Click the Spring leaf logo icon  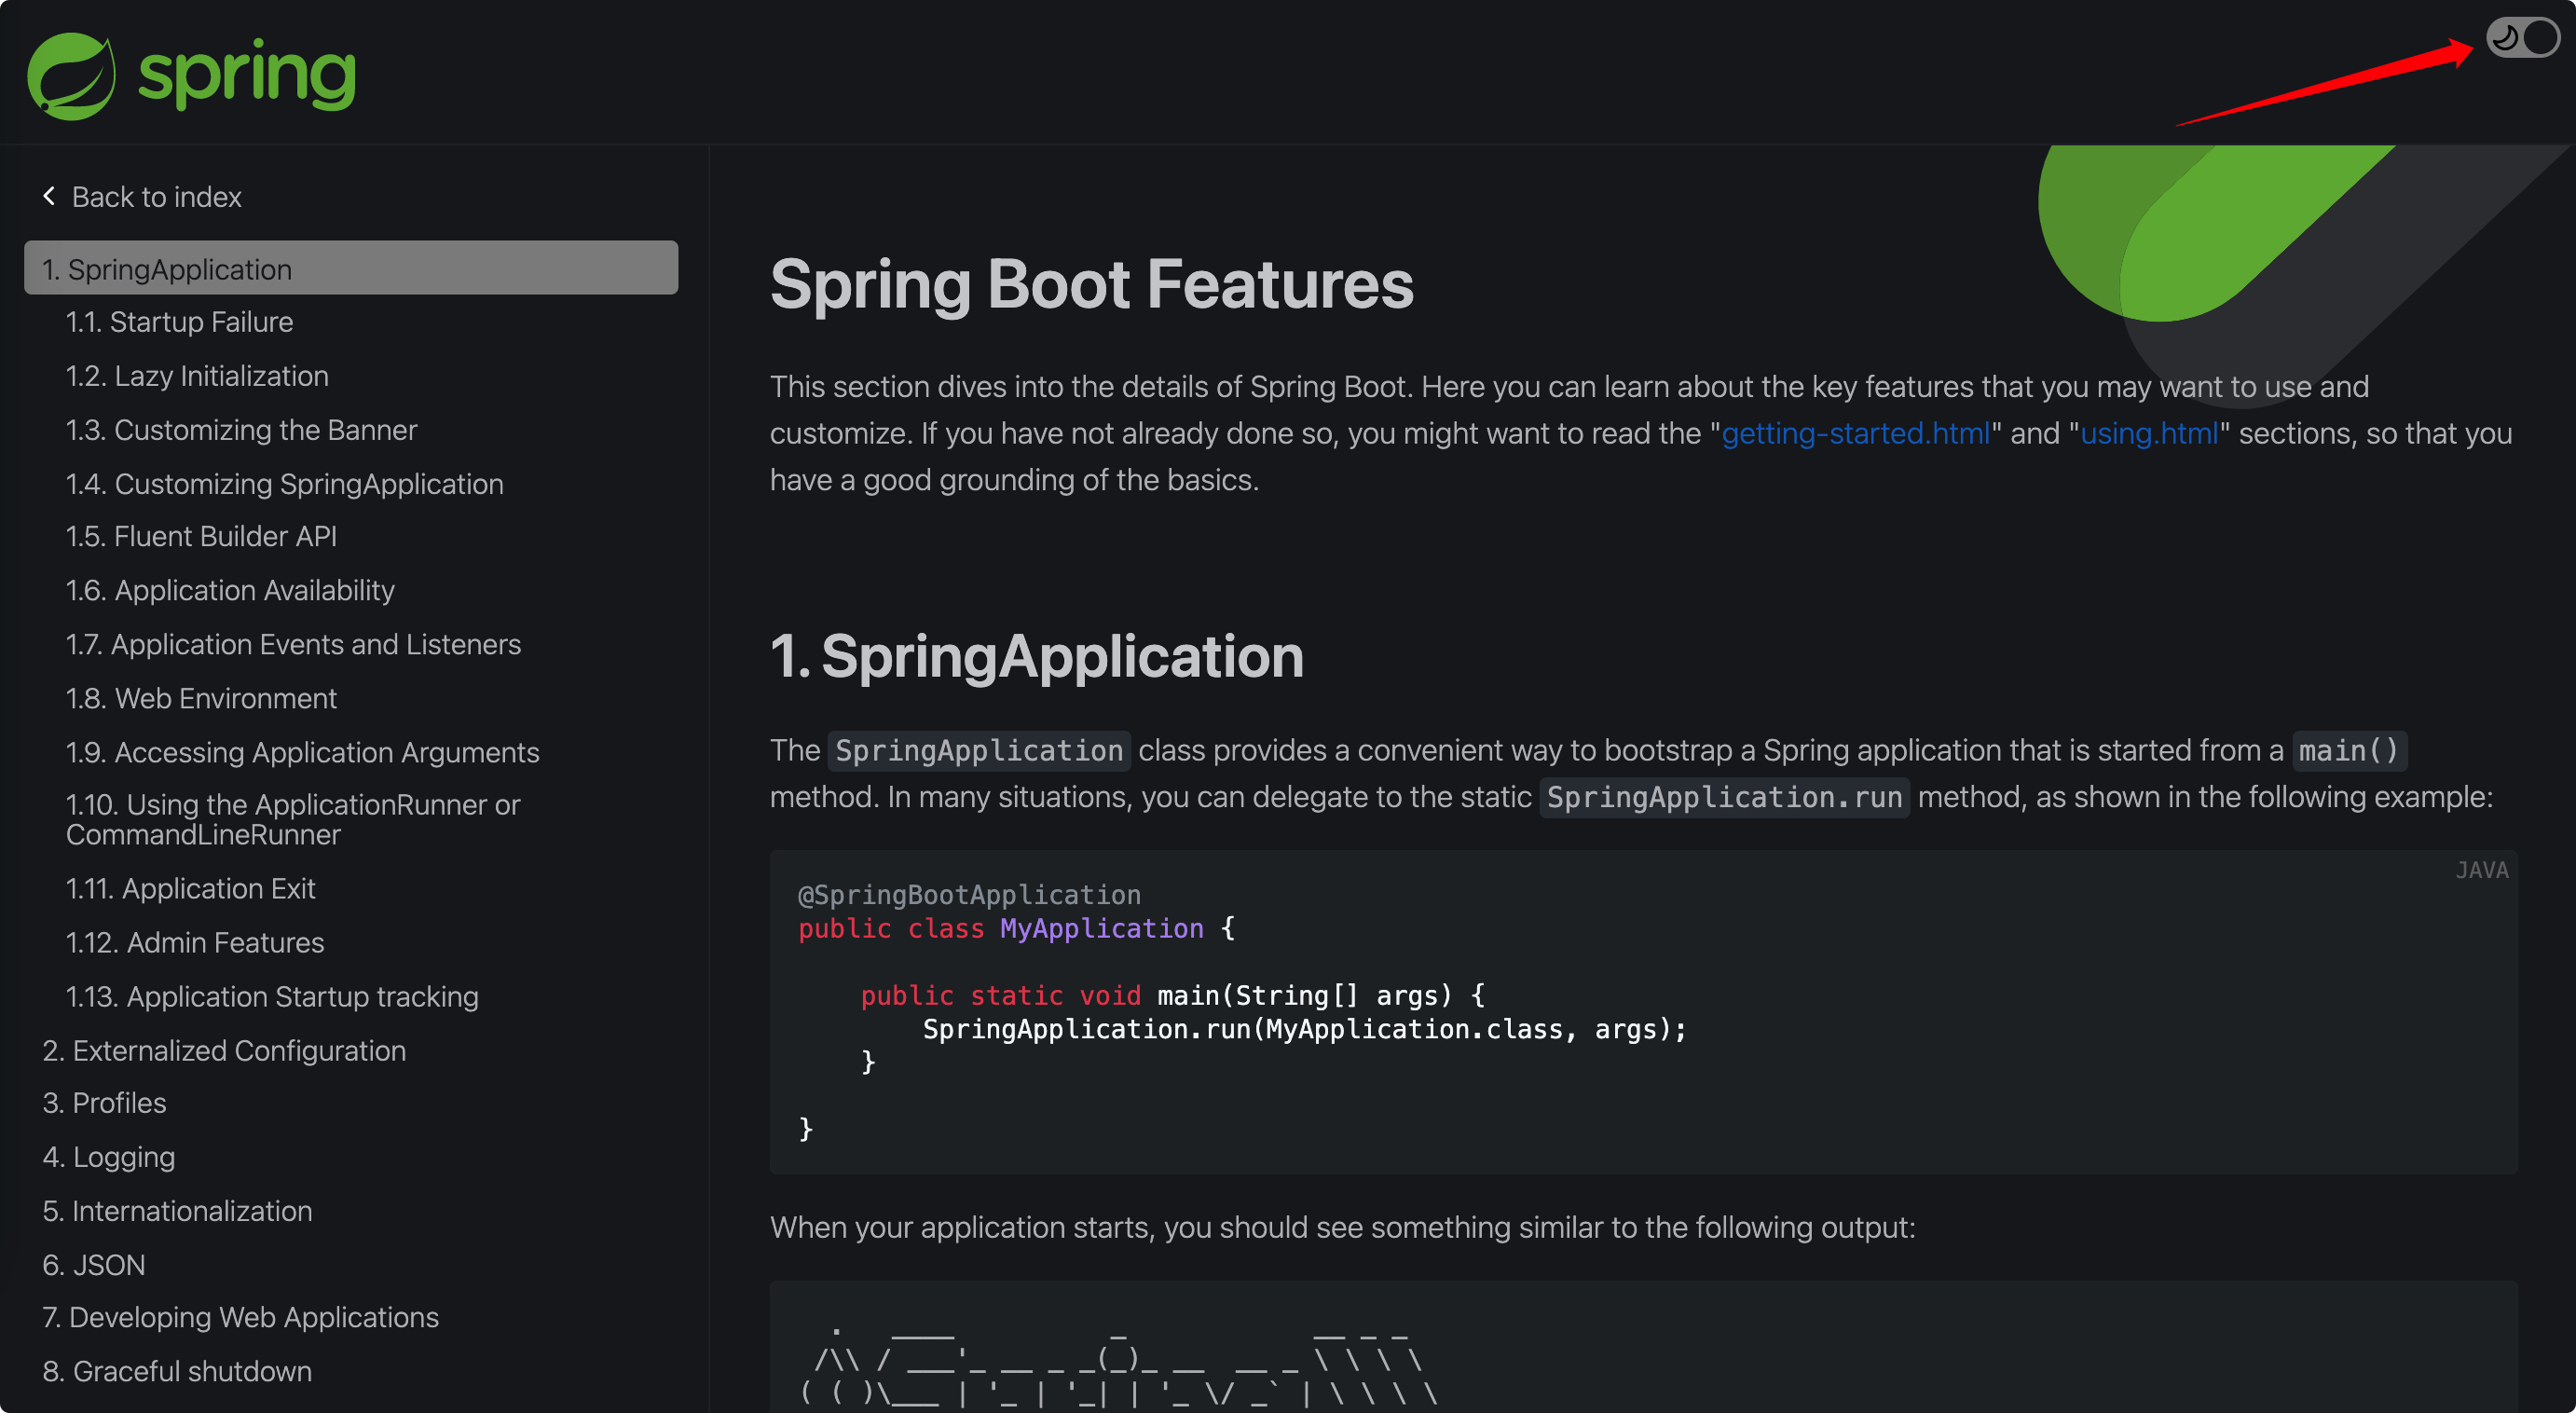[71, 75]
